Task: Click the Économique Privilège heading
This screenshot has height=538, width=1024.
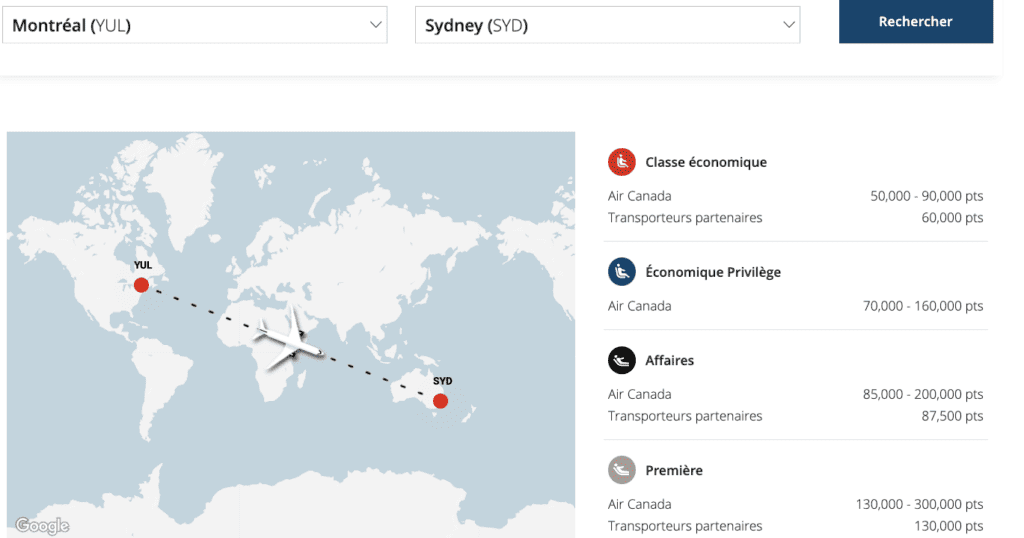Action: click(713, 272)
